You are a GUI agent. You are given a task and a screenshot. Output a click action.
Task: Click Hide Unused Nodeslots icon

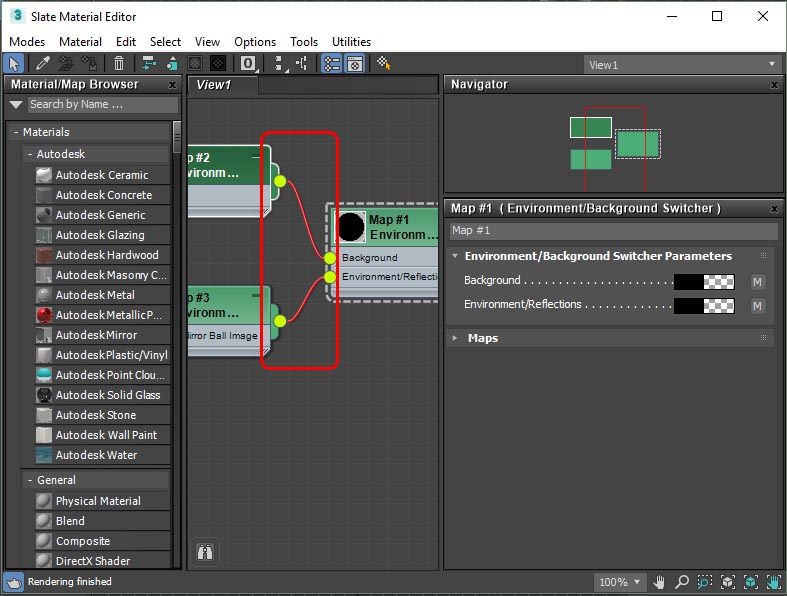(x=172, y=64)
